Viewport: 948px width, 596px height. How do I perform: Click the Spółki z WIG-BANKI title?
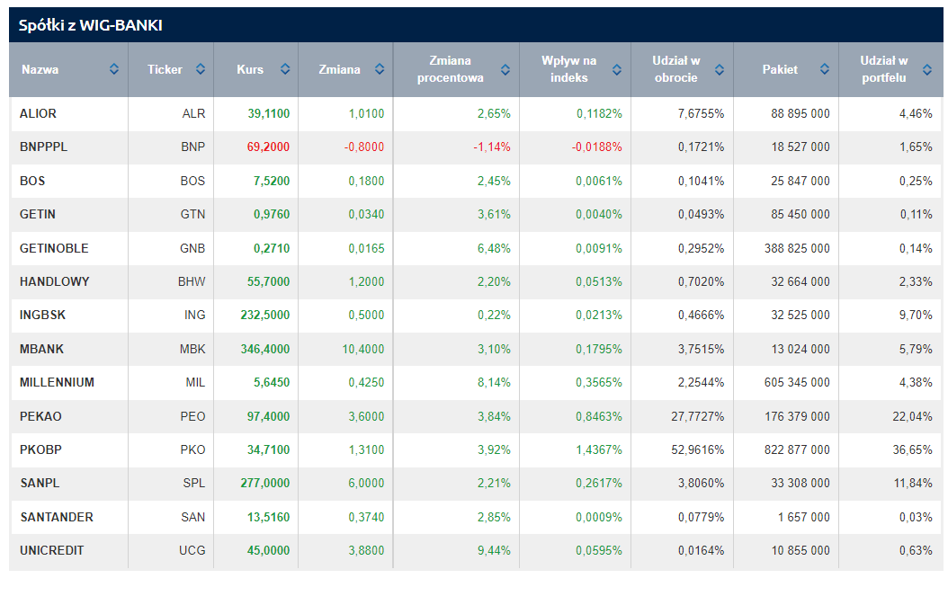pos(90,25)
